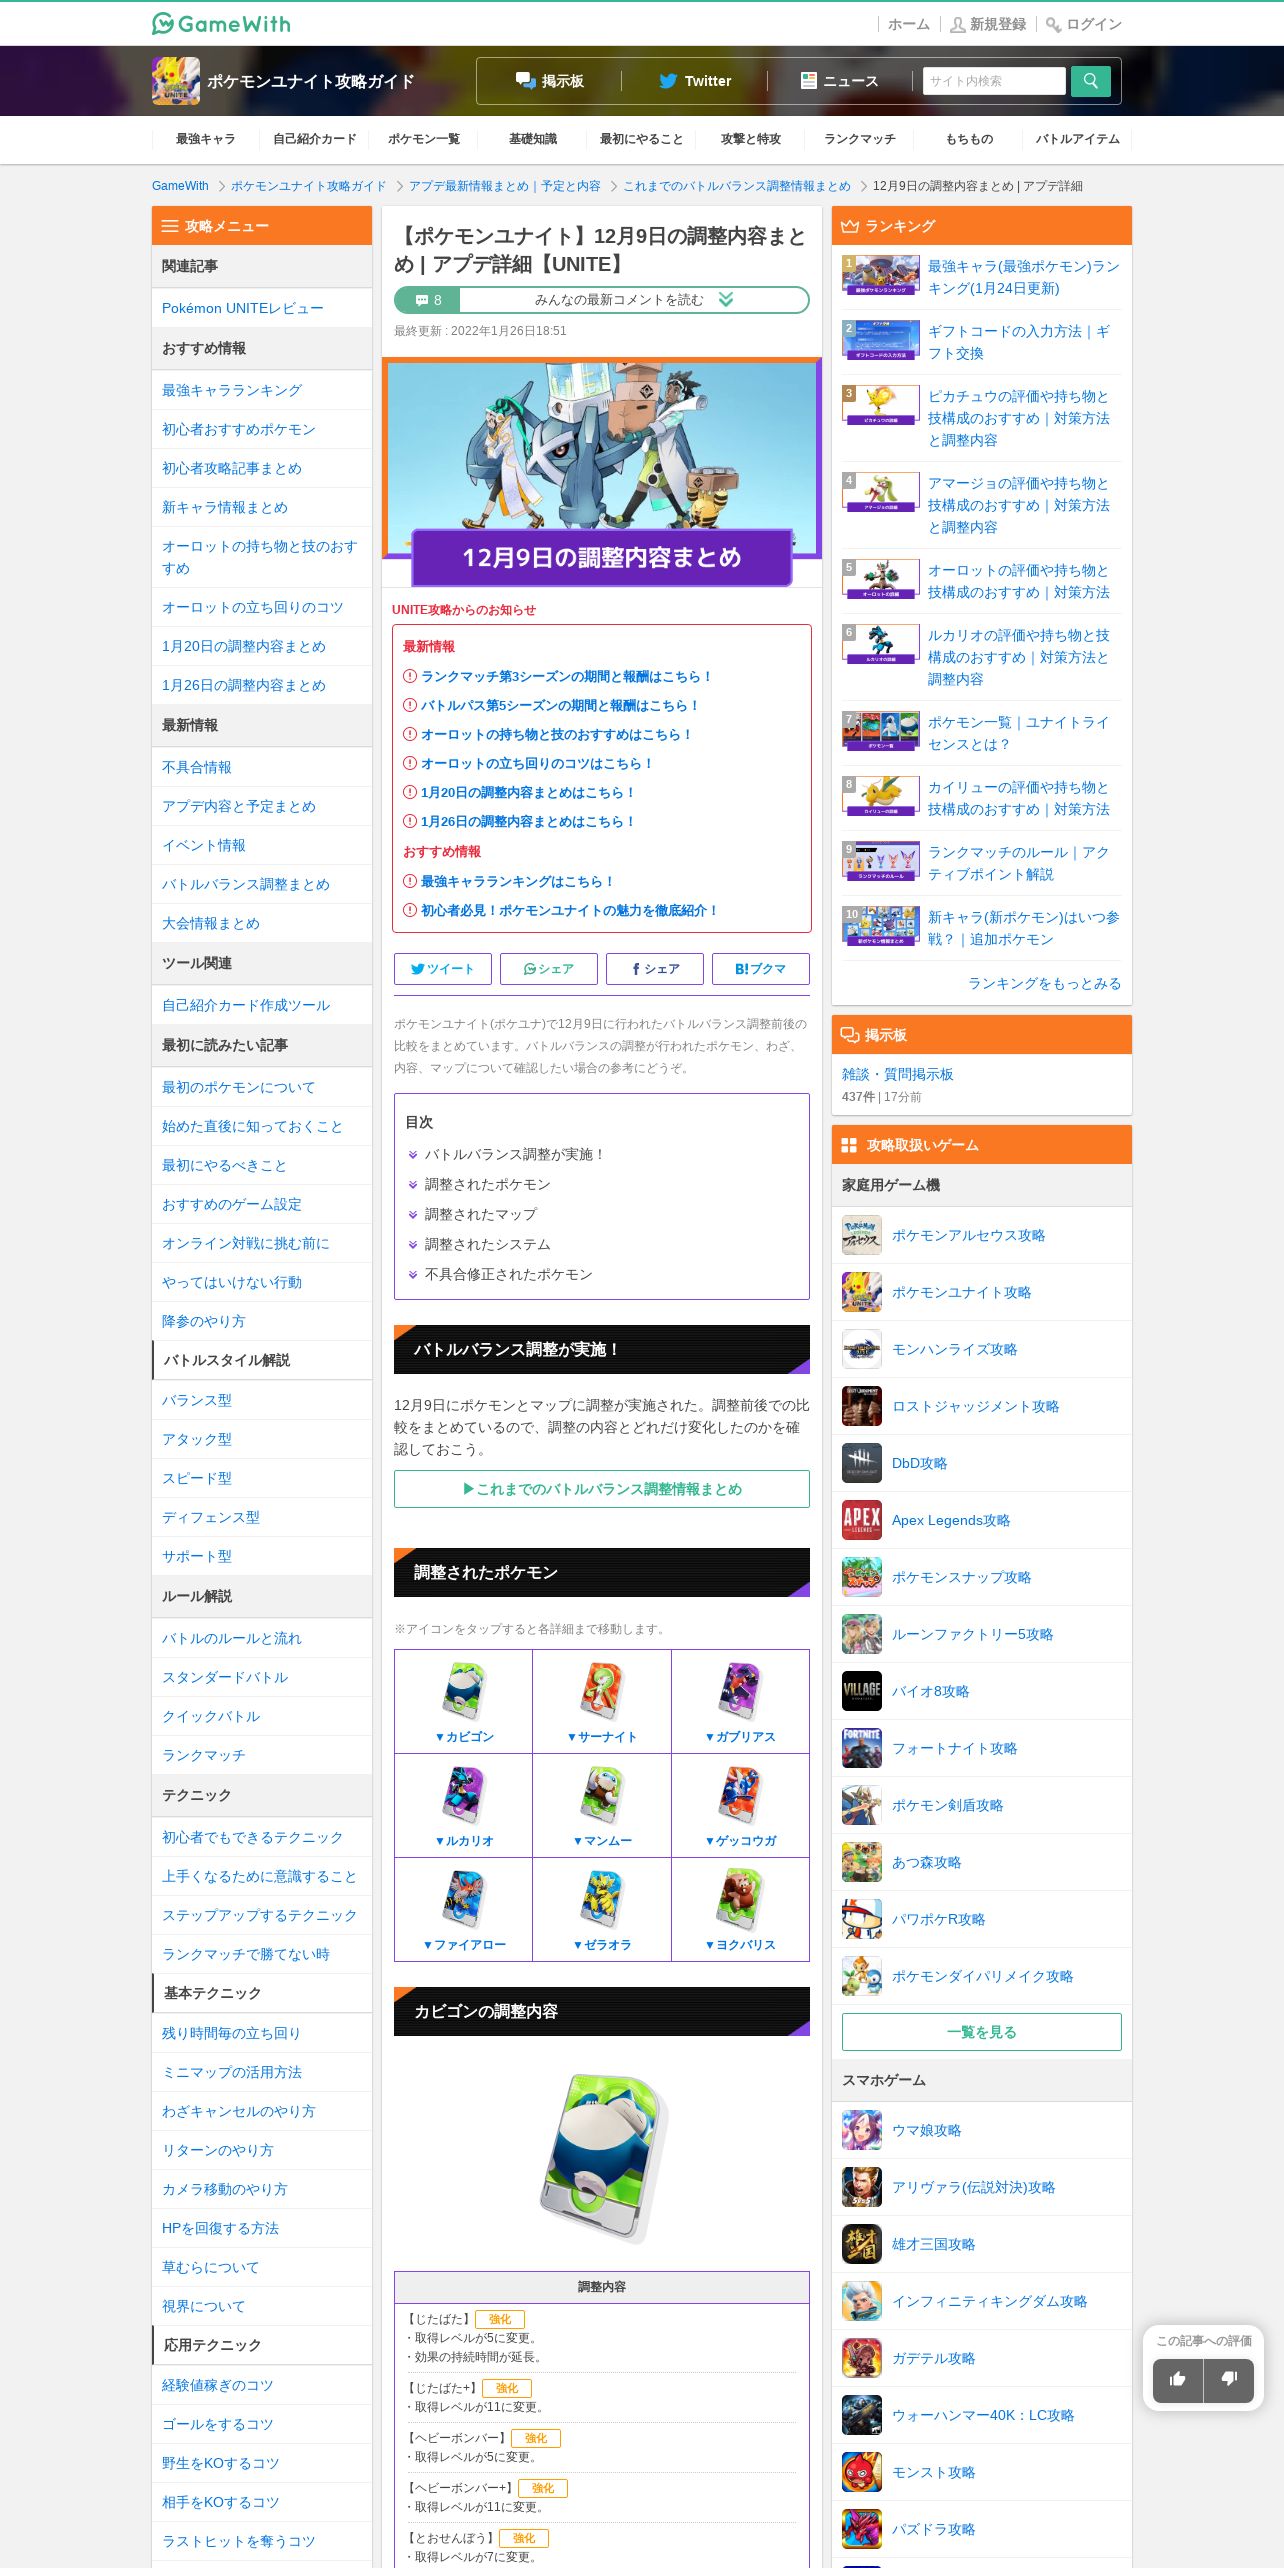This screenshot has width=1284, height=2568.
Task: Click 一覧を見る button under console games
Action: [982, 2032]
